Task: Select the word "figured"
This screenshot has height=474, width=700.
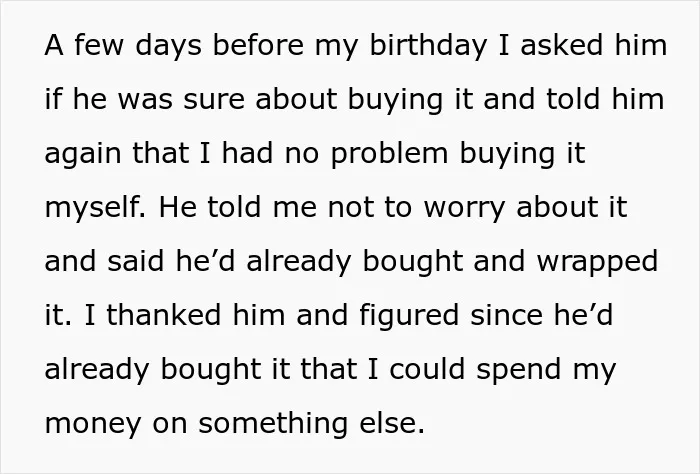Action: point(408,316)
